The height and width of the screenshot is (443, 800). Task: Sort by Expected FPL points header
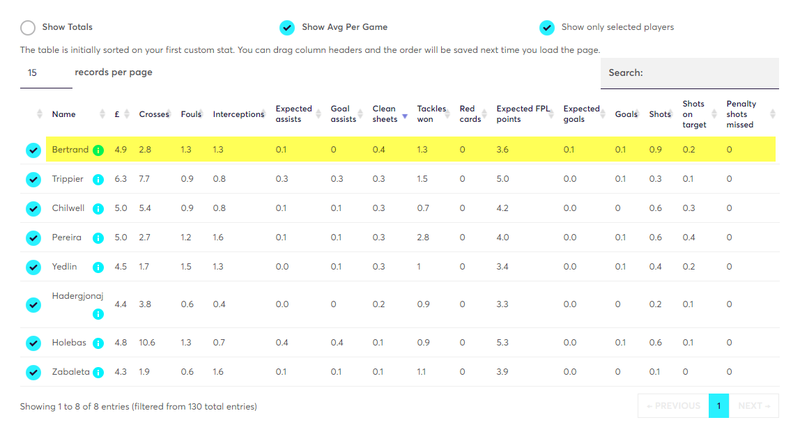(525, 114)
